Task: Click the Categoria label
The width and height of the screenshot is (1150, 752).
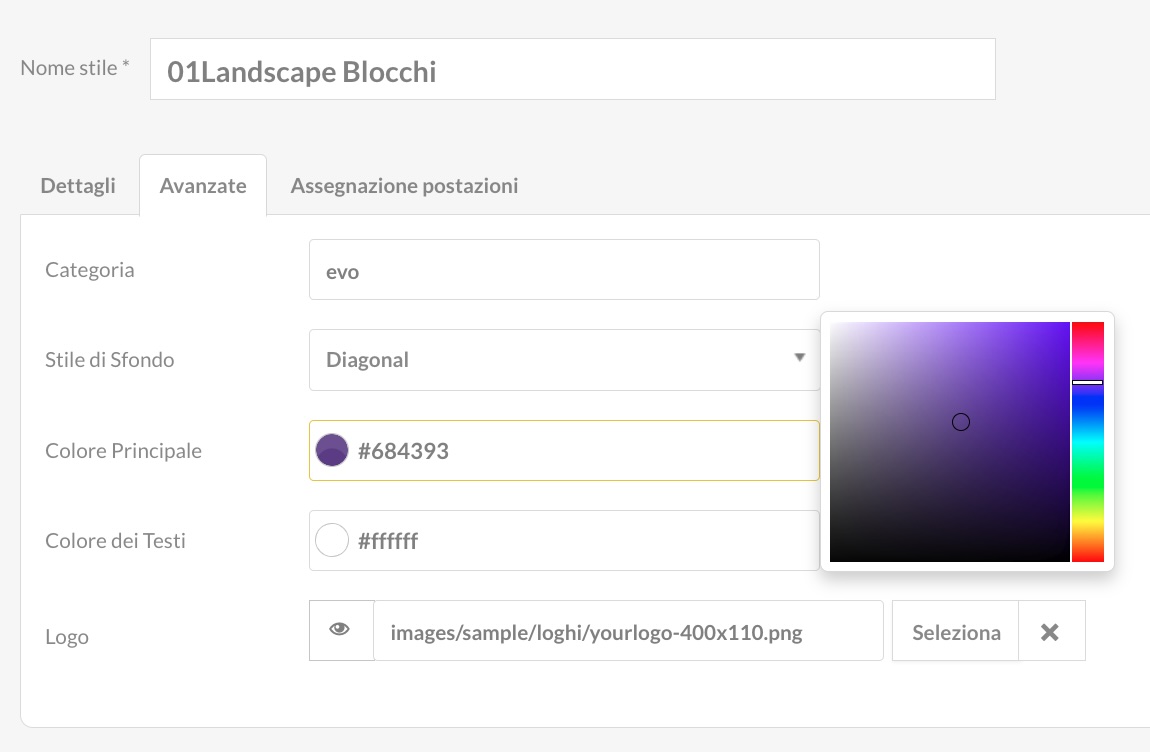Action: [x=89, y=270]
